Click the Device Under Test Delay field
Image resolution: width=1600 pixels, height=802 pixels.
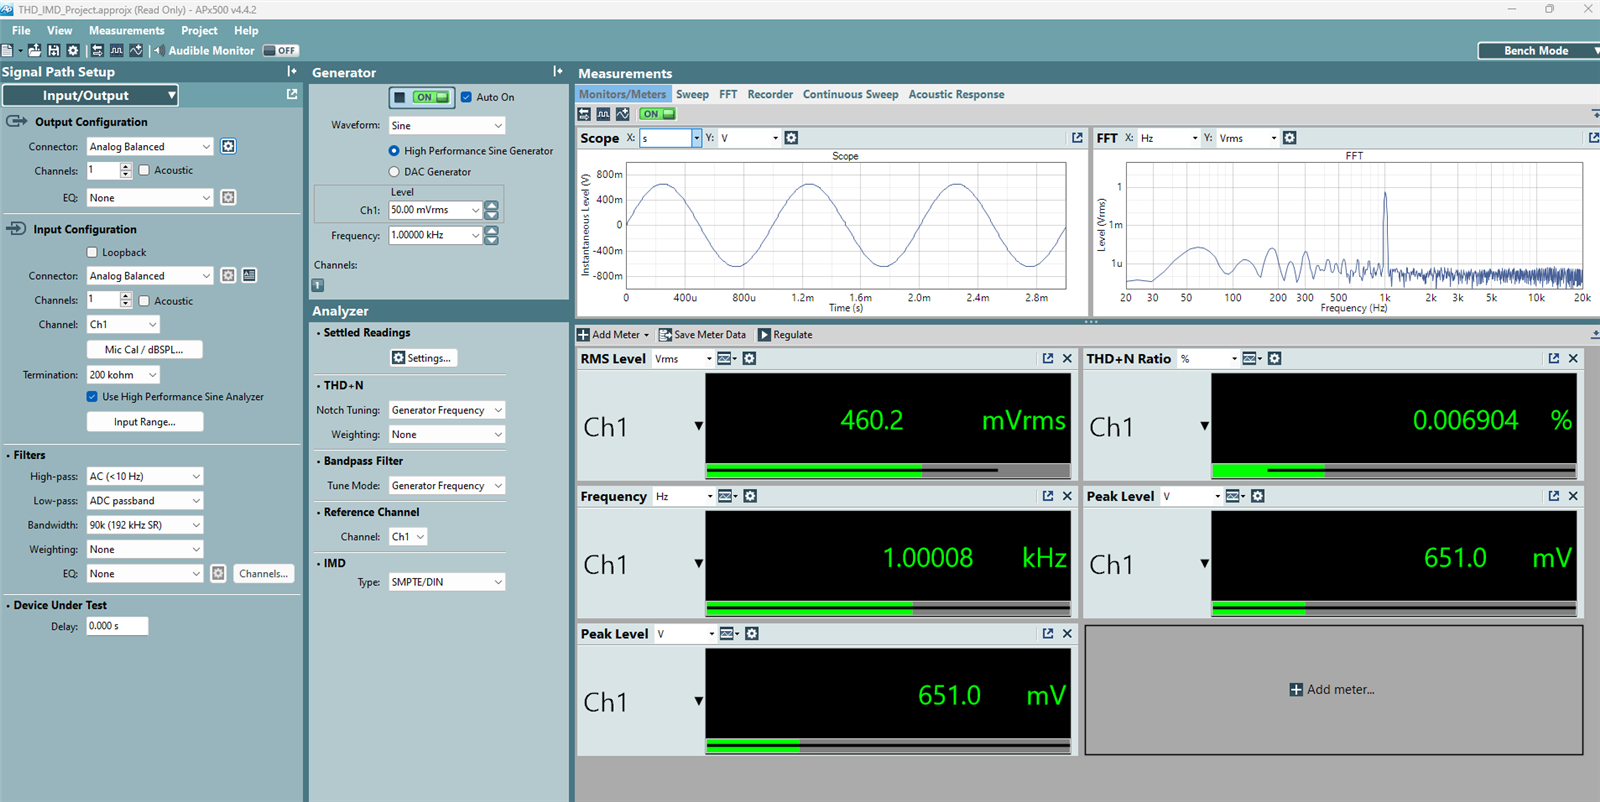click(x=117, y=626)
